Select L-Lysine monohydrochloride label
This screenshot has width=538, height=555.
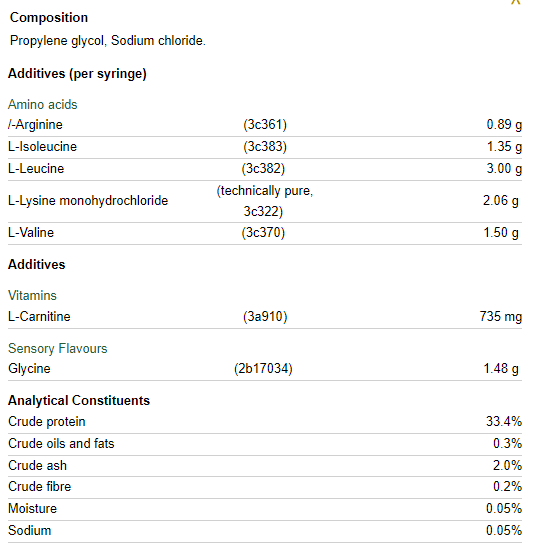tap(88, 201)
